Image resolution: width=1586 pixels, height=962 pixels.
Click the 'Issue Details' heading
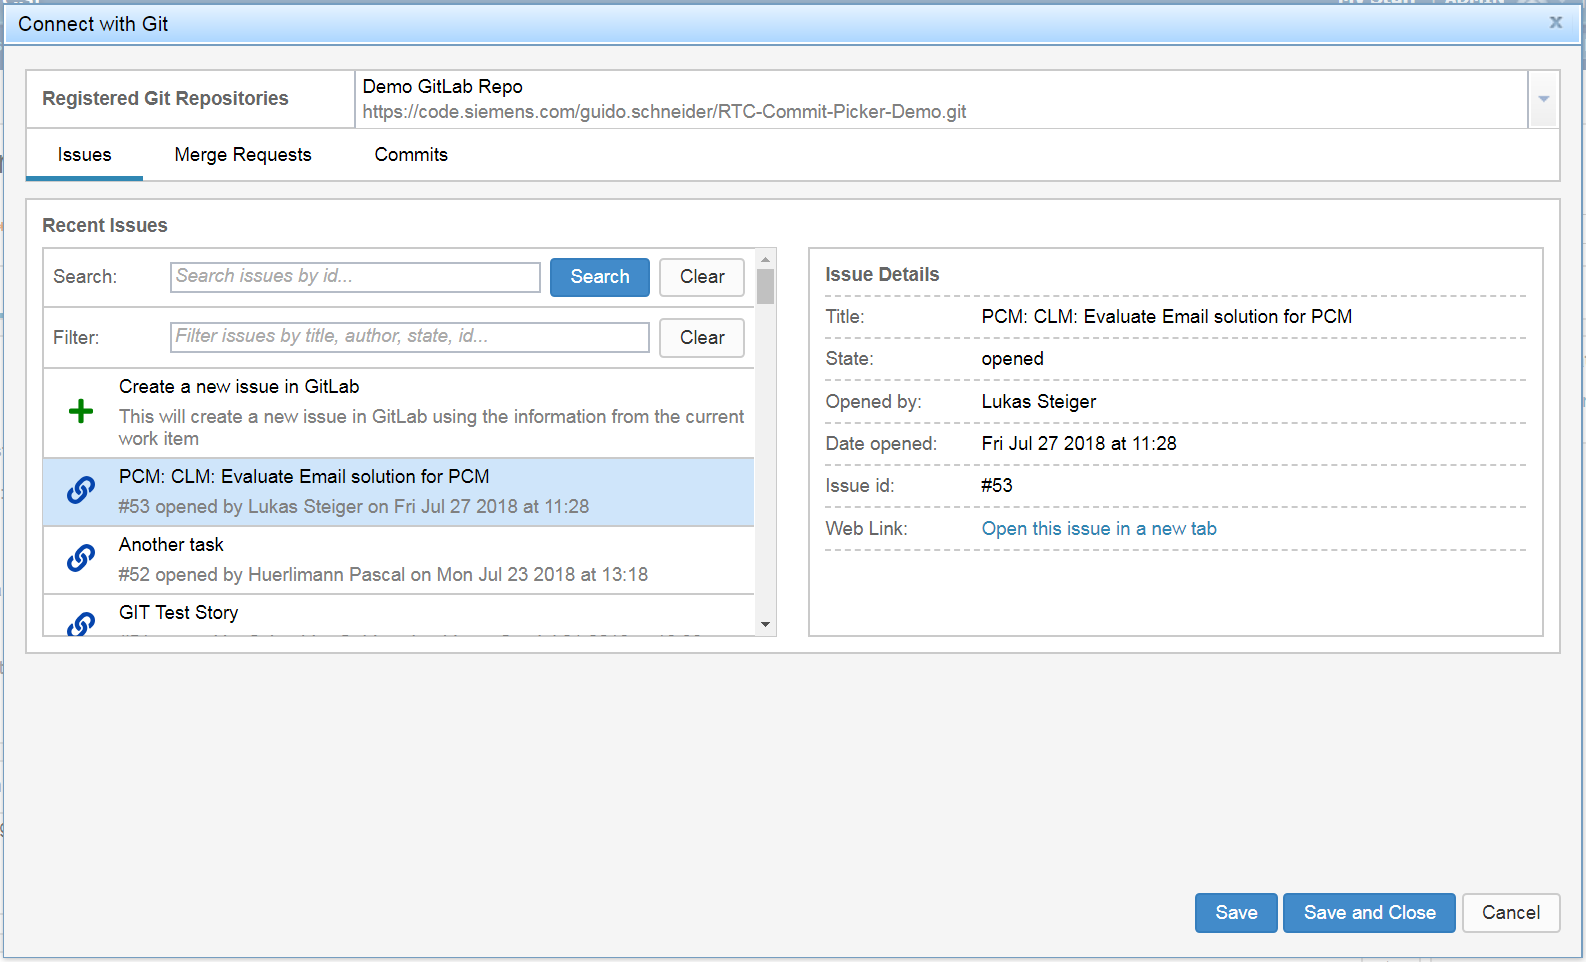pos(882,275)
